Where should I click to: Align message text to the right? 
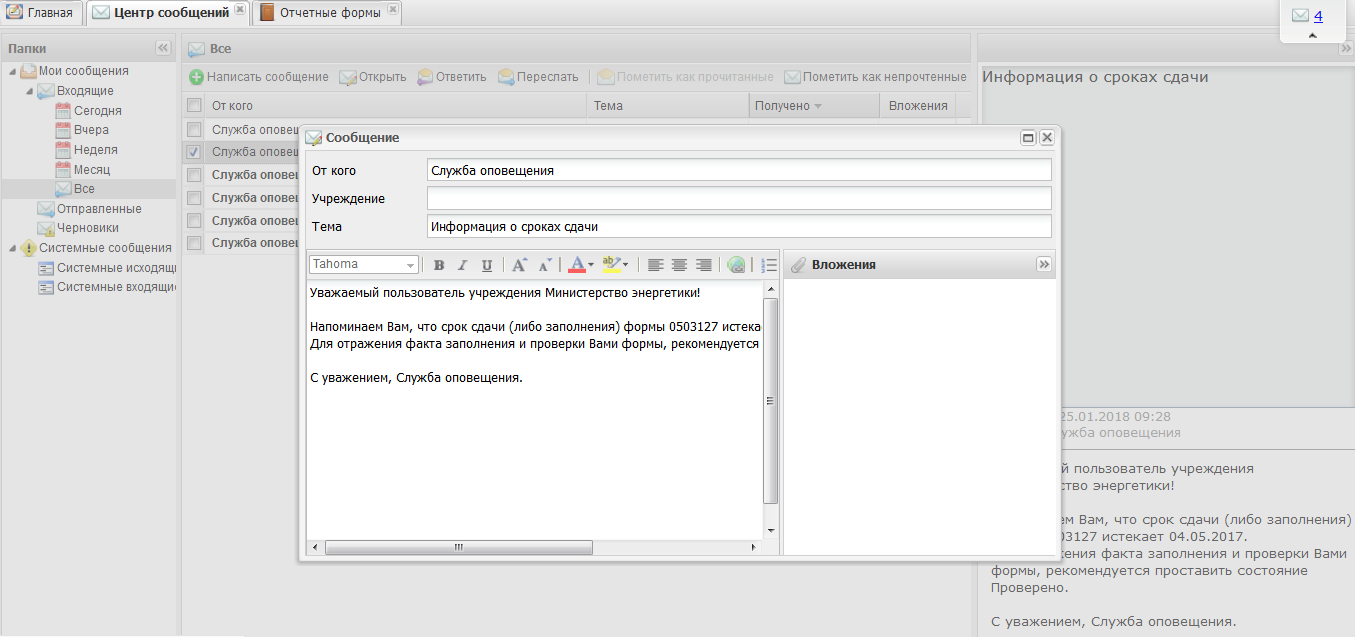click(x=703, y=265)
